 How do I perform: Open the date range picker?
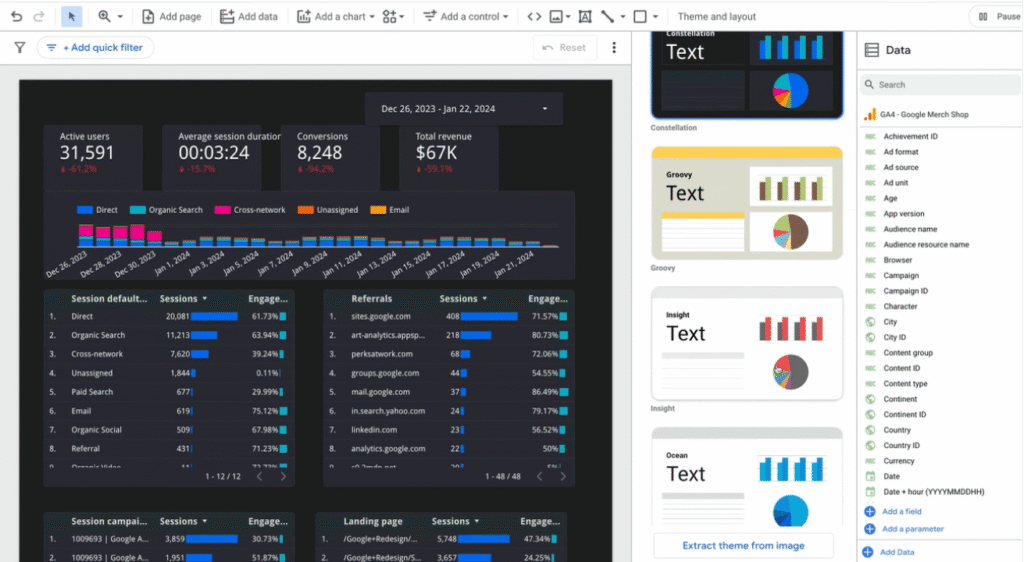click(465, 109)
